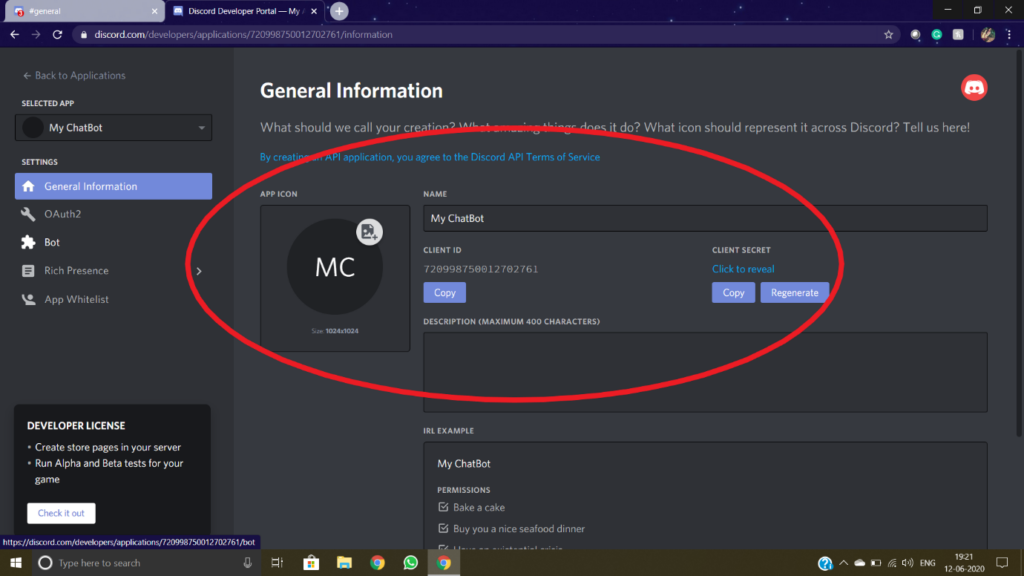The height and width of the screenshot is (576, 1024).
Task: Click the green Grammarly extension icon
Action: [936, 35]
